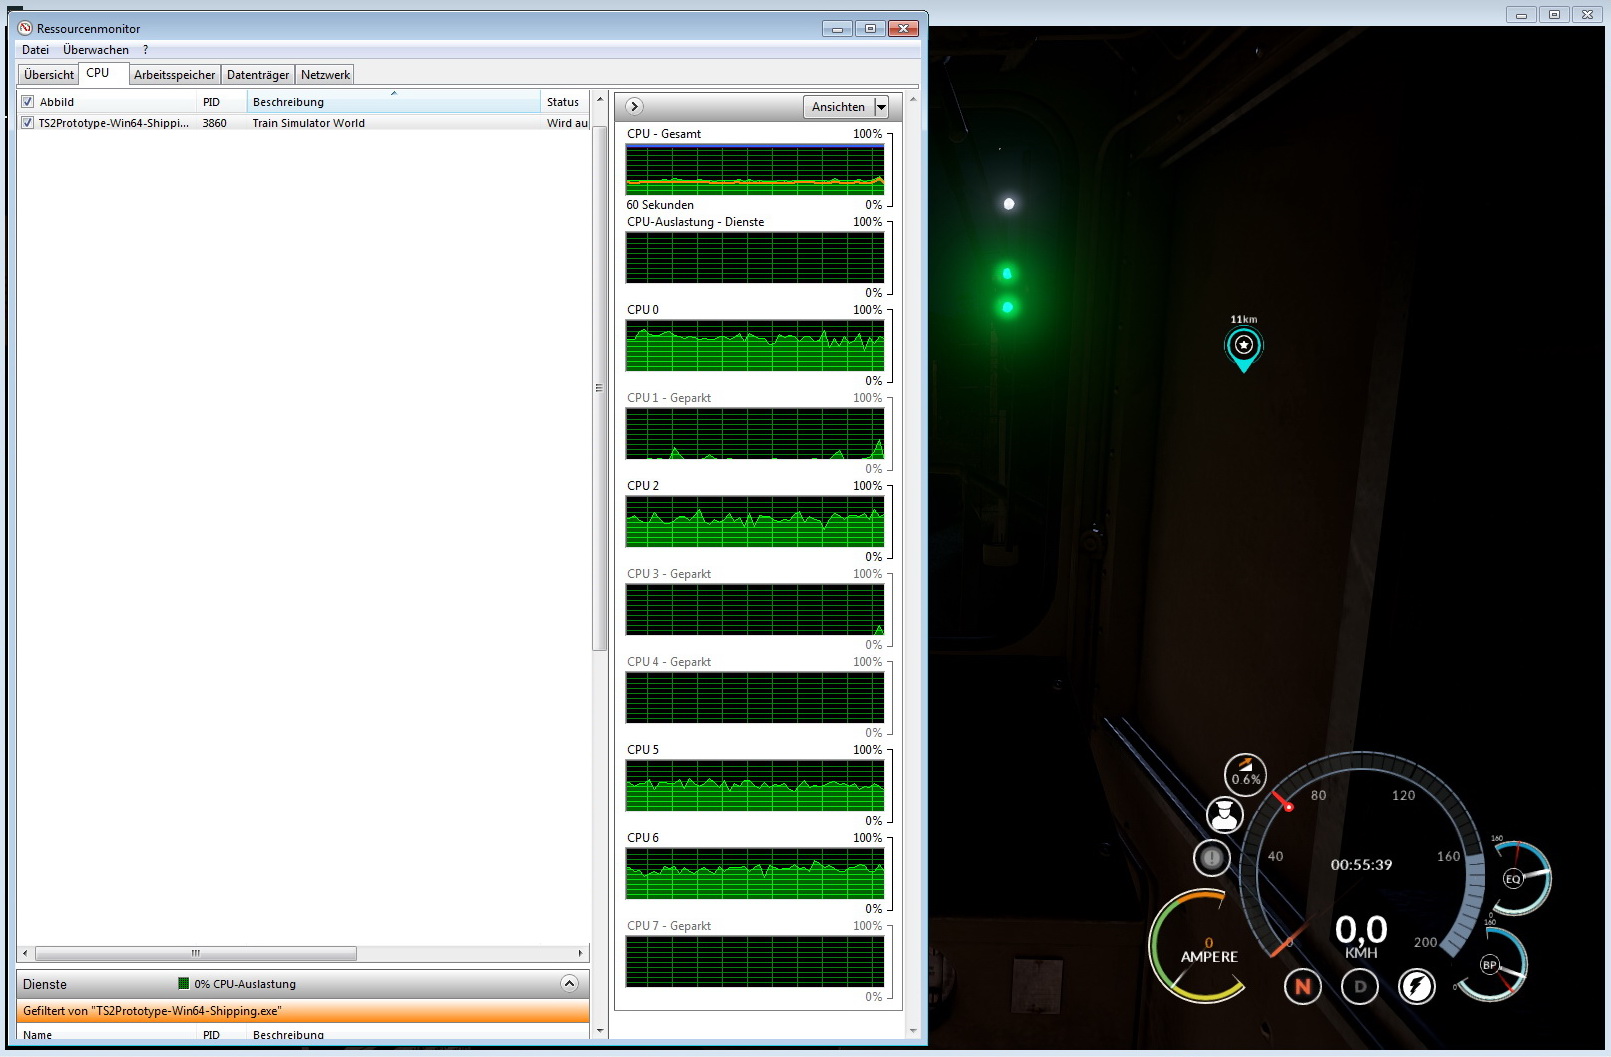Switch to the Übersicht tab

pyautogui.click(x=49, y=75)
